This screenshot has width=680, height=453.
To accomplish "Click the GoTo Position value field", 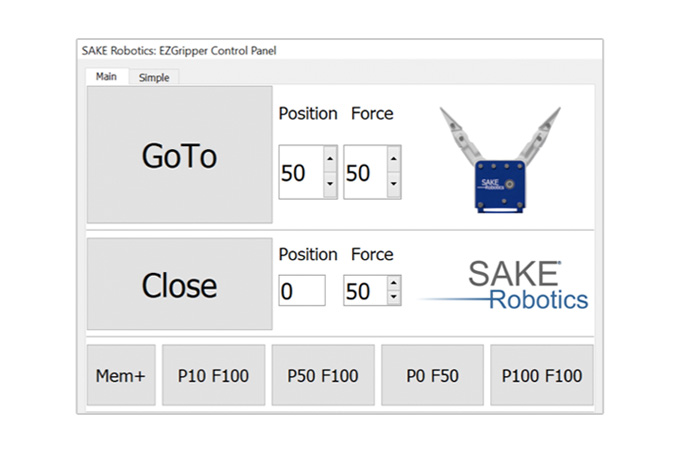I will (x=301, y=173).
